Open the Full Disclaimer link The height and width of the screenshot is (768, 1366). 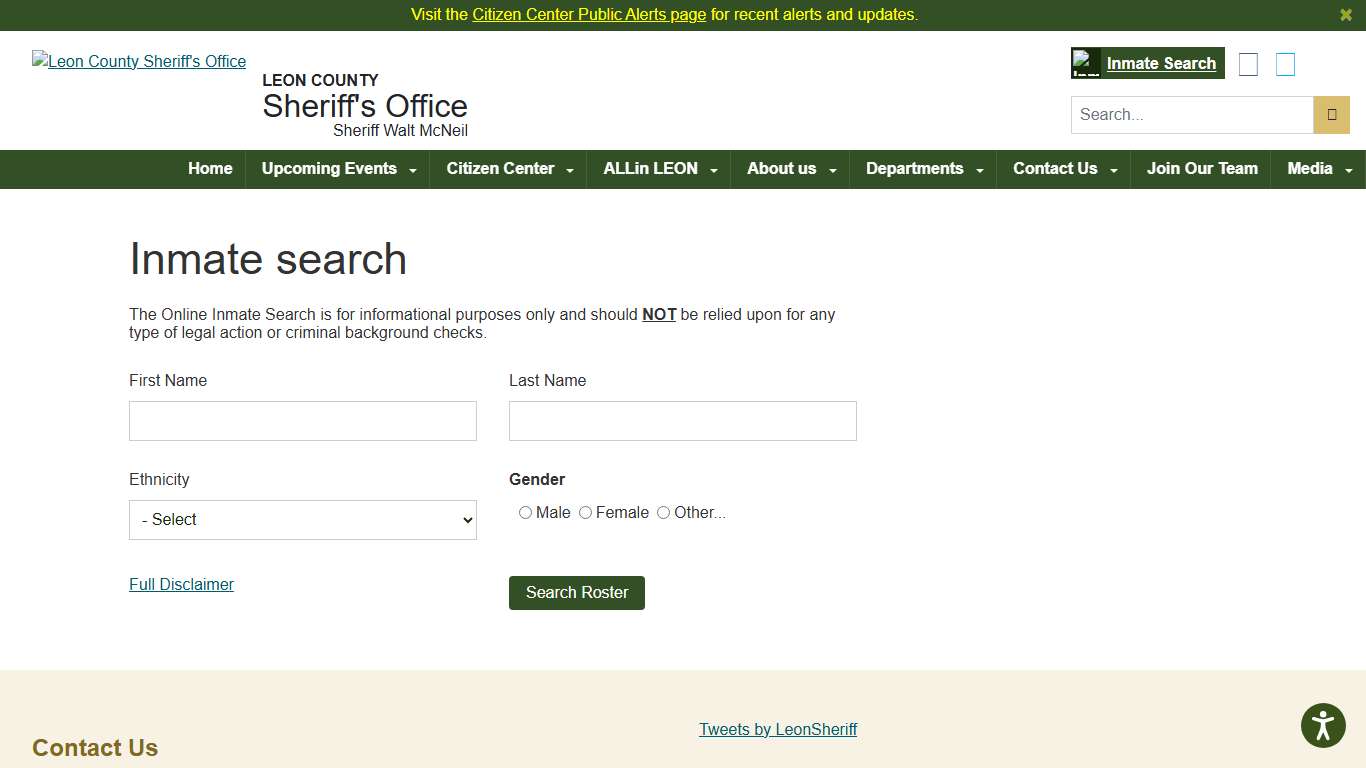click(181, 584)
